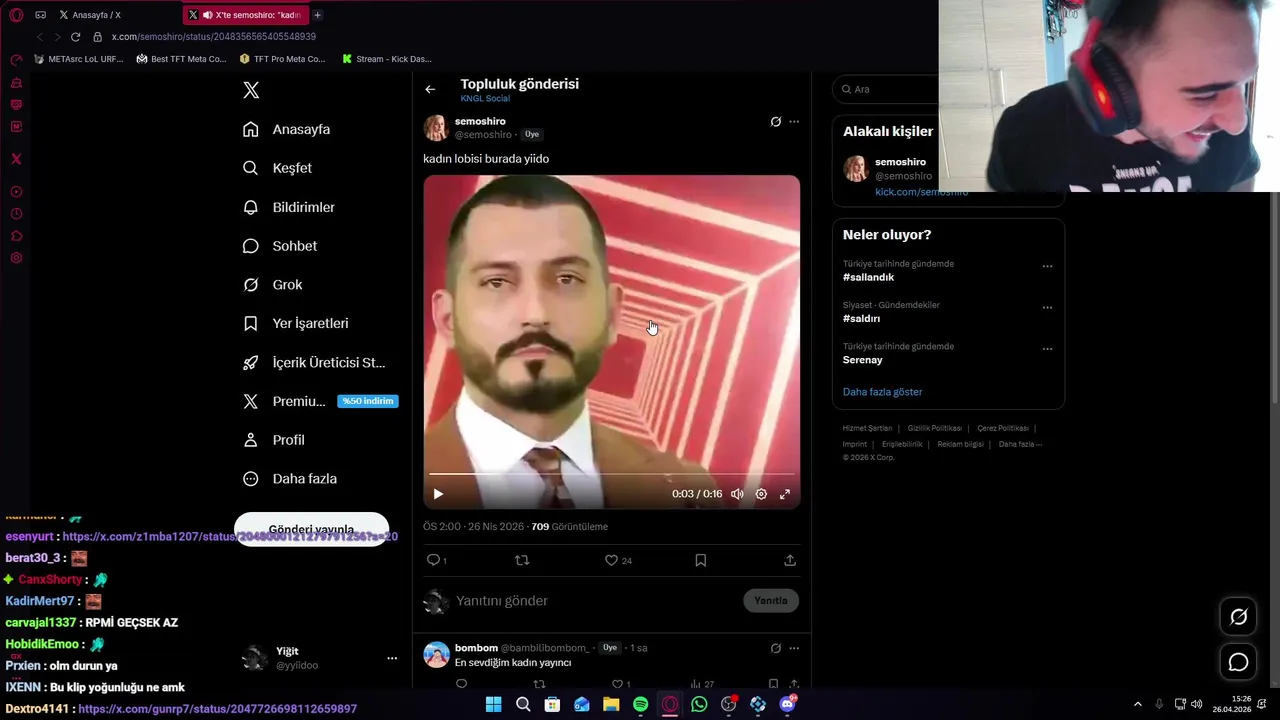Open a new browser tab

(317, 15)
